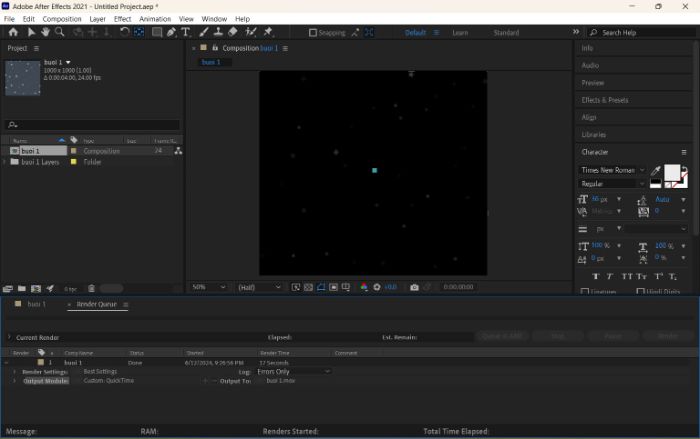Click the buoi 1.mov output file link

[x=281, y=380]
